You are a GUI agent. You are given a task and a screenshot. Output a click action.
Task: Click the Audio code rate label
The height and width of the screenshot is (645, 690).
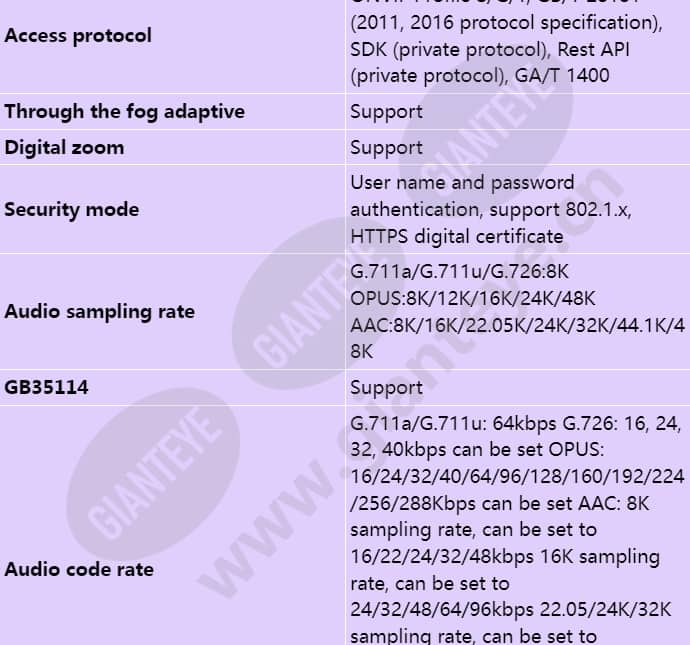point(79,569)
